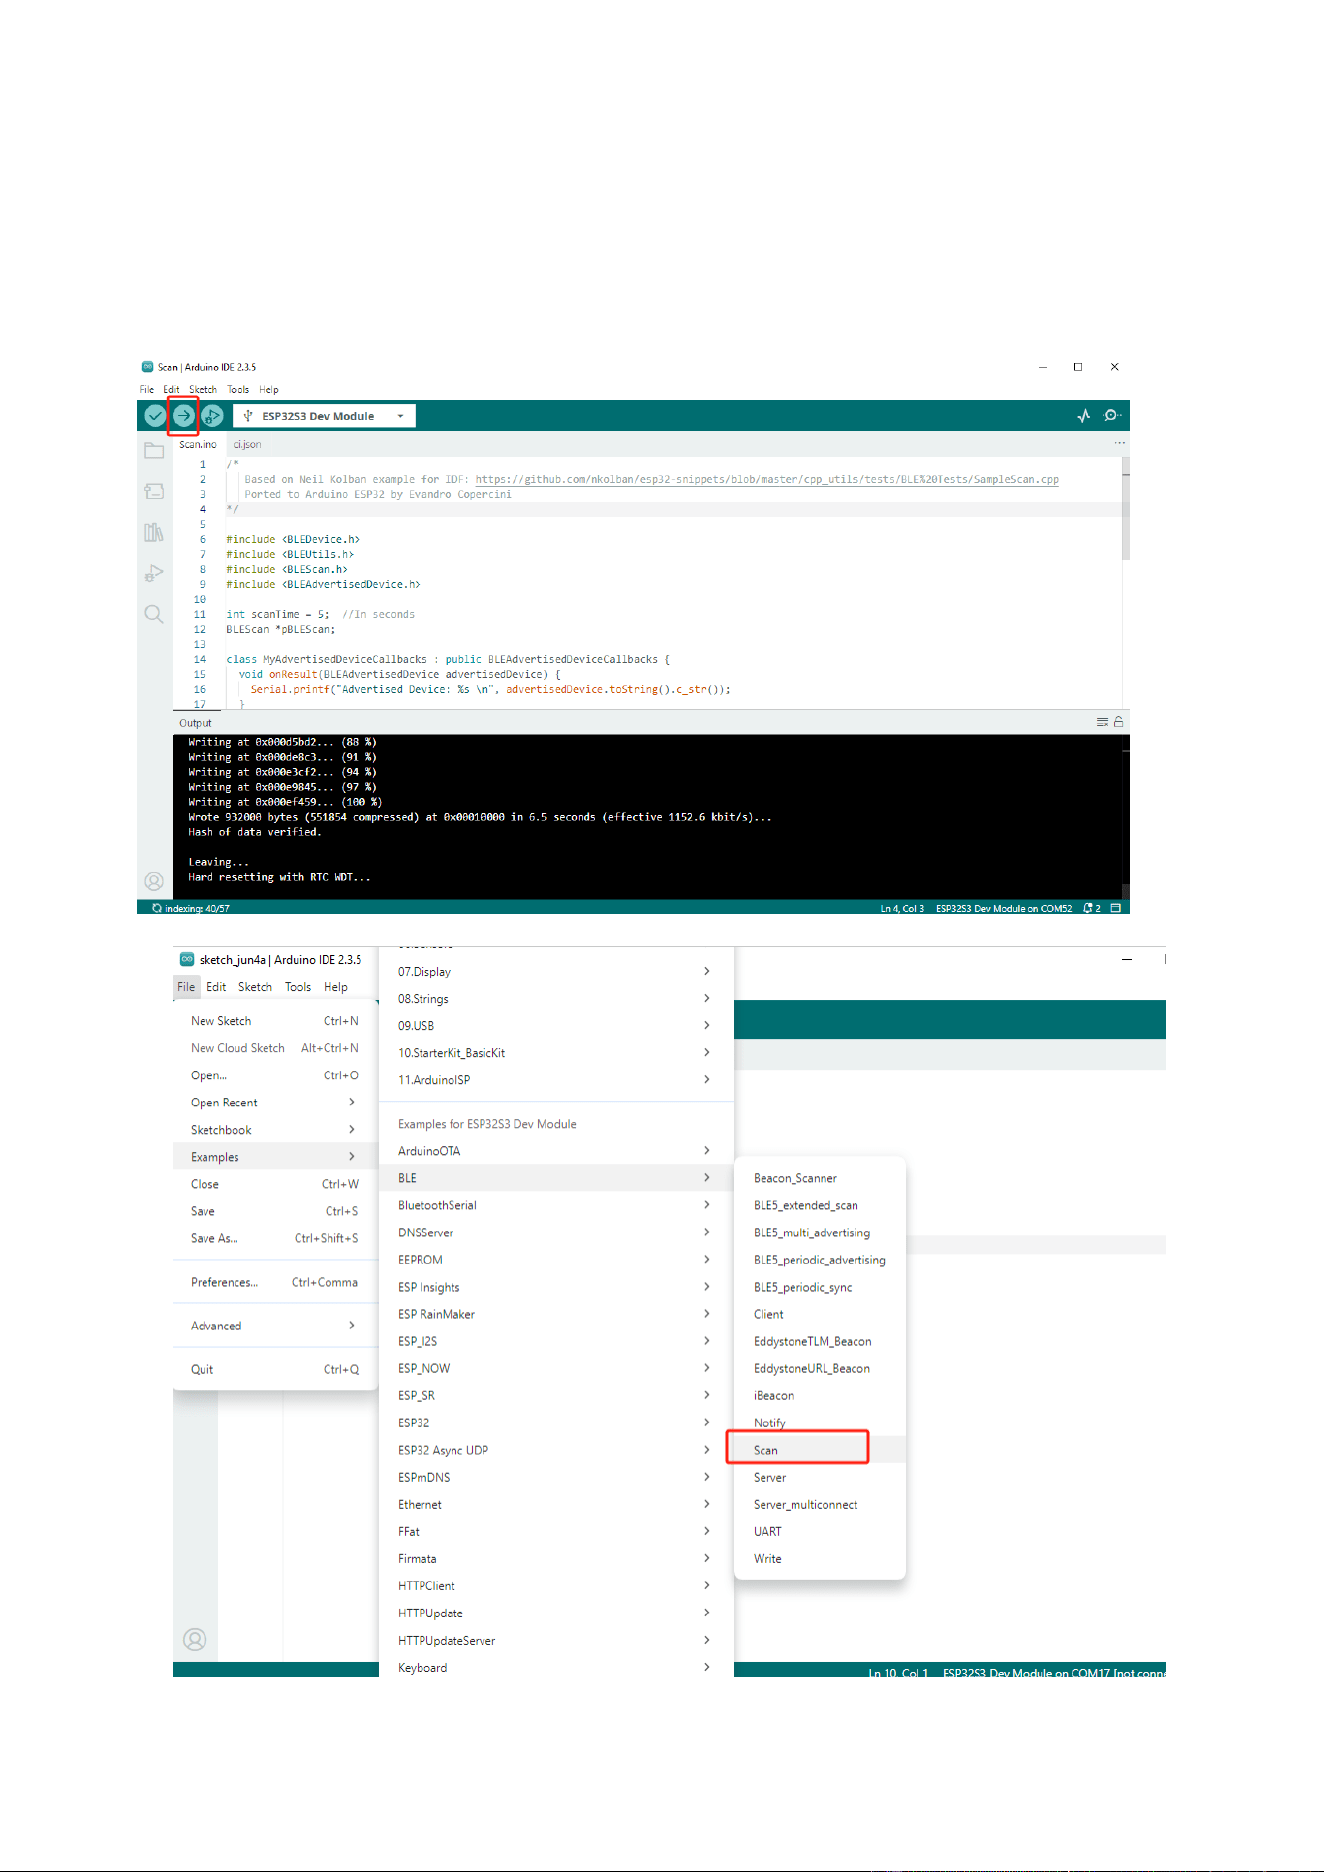Open ESP32 Async UDP examples entry
The height and width of the screenshot is (1872, 1324).
pyautogui.click(x=556, y=1449)
